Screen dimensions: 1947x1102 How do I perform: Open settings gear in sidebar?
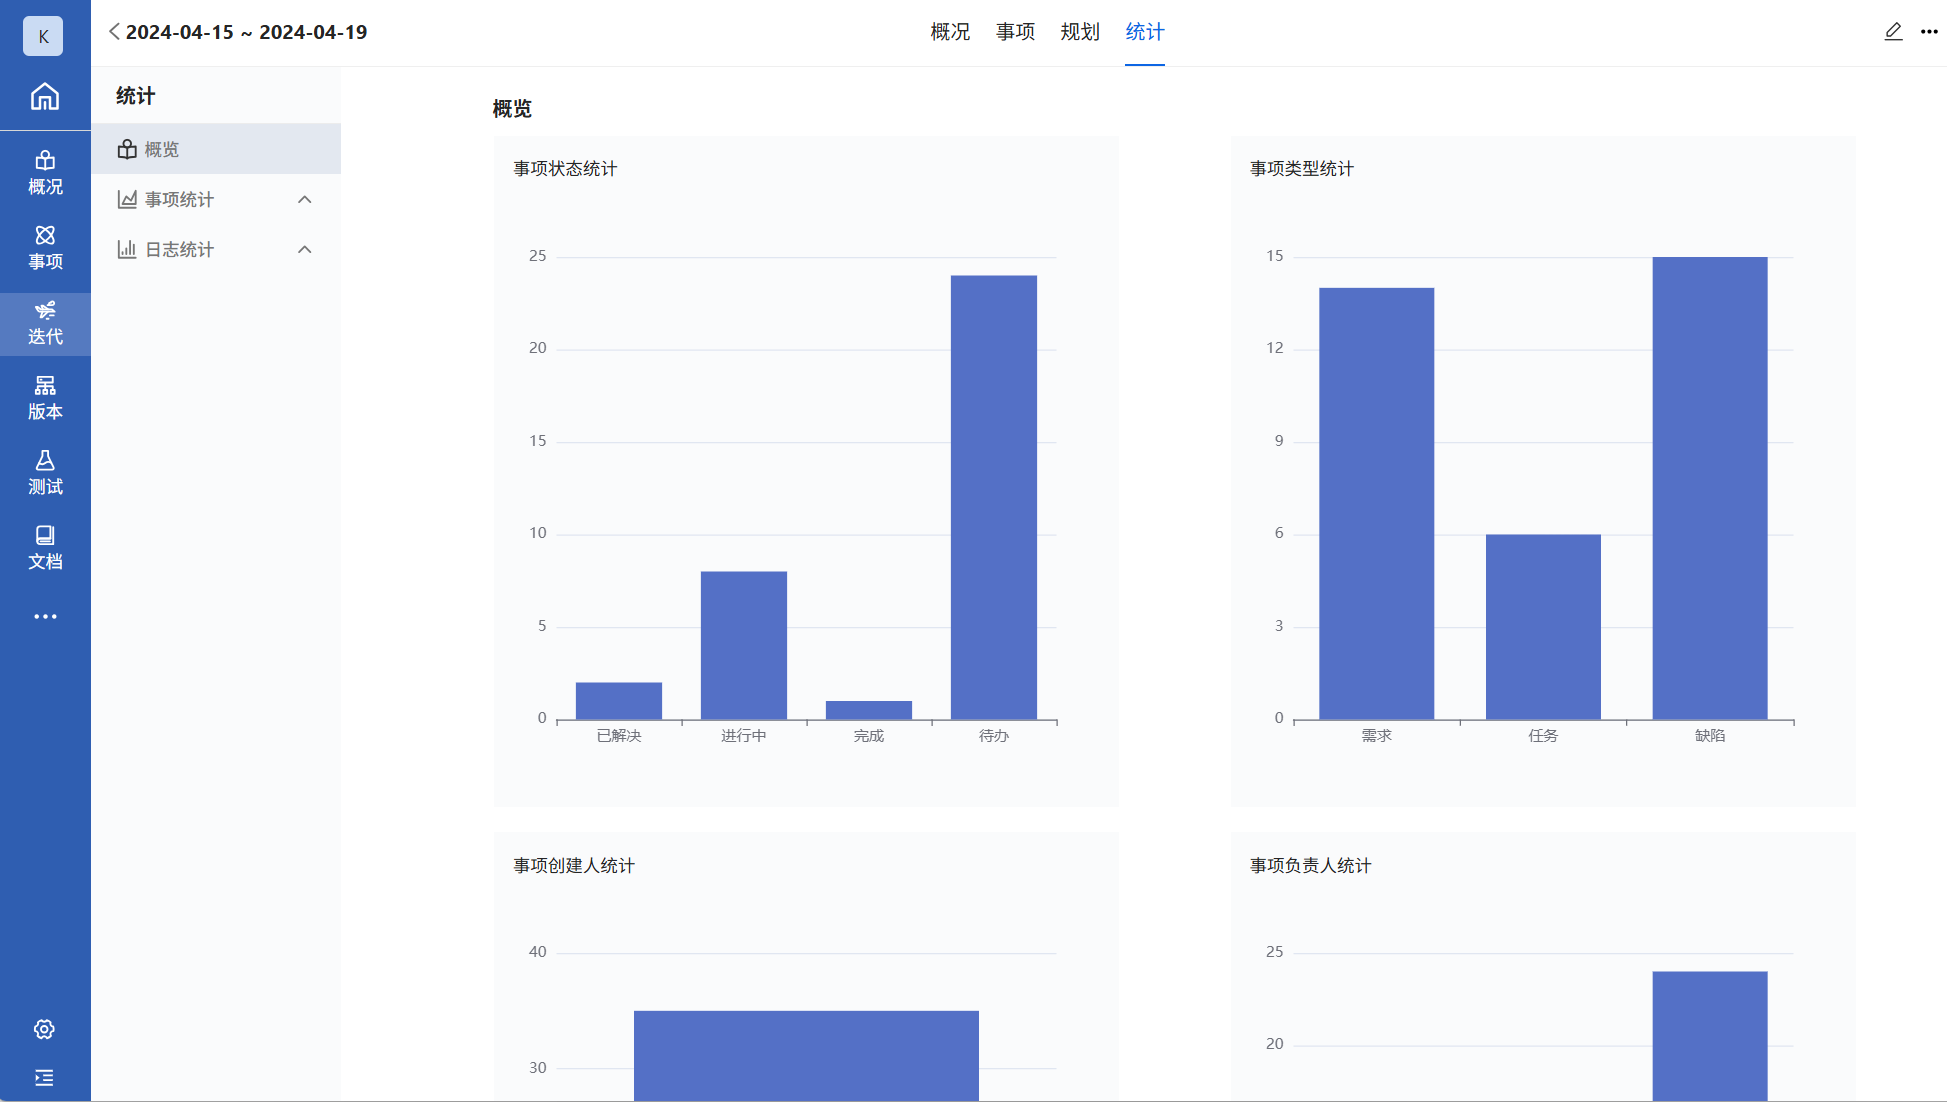coord(44,1029)
